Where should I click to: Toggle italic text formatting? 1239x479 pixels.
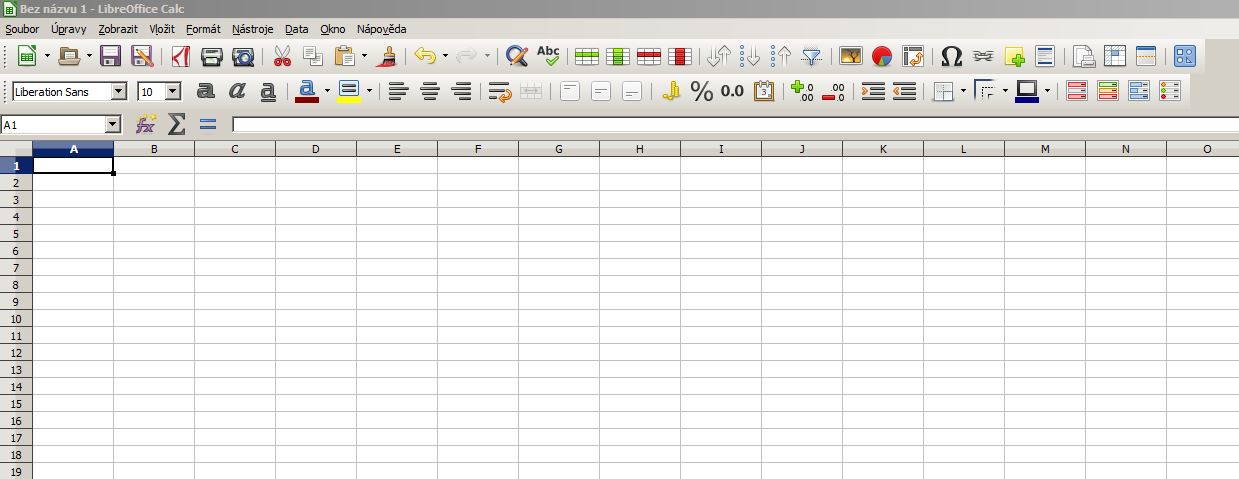[x=237, y=92]
